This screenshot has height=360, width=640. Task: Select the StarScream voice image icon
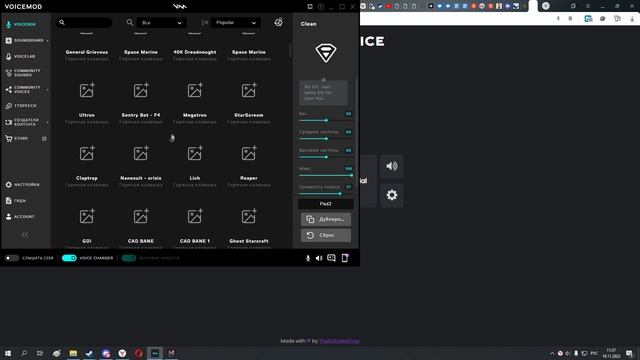[x=249, y=90]
